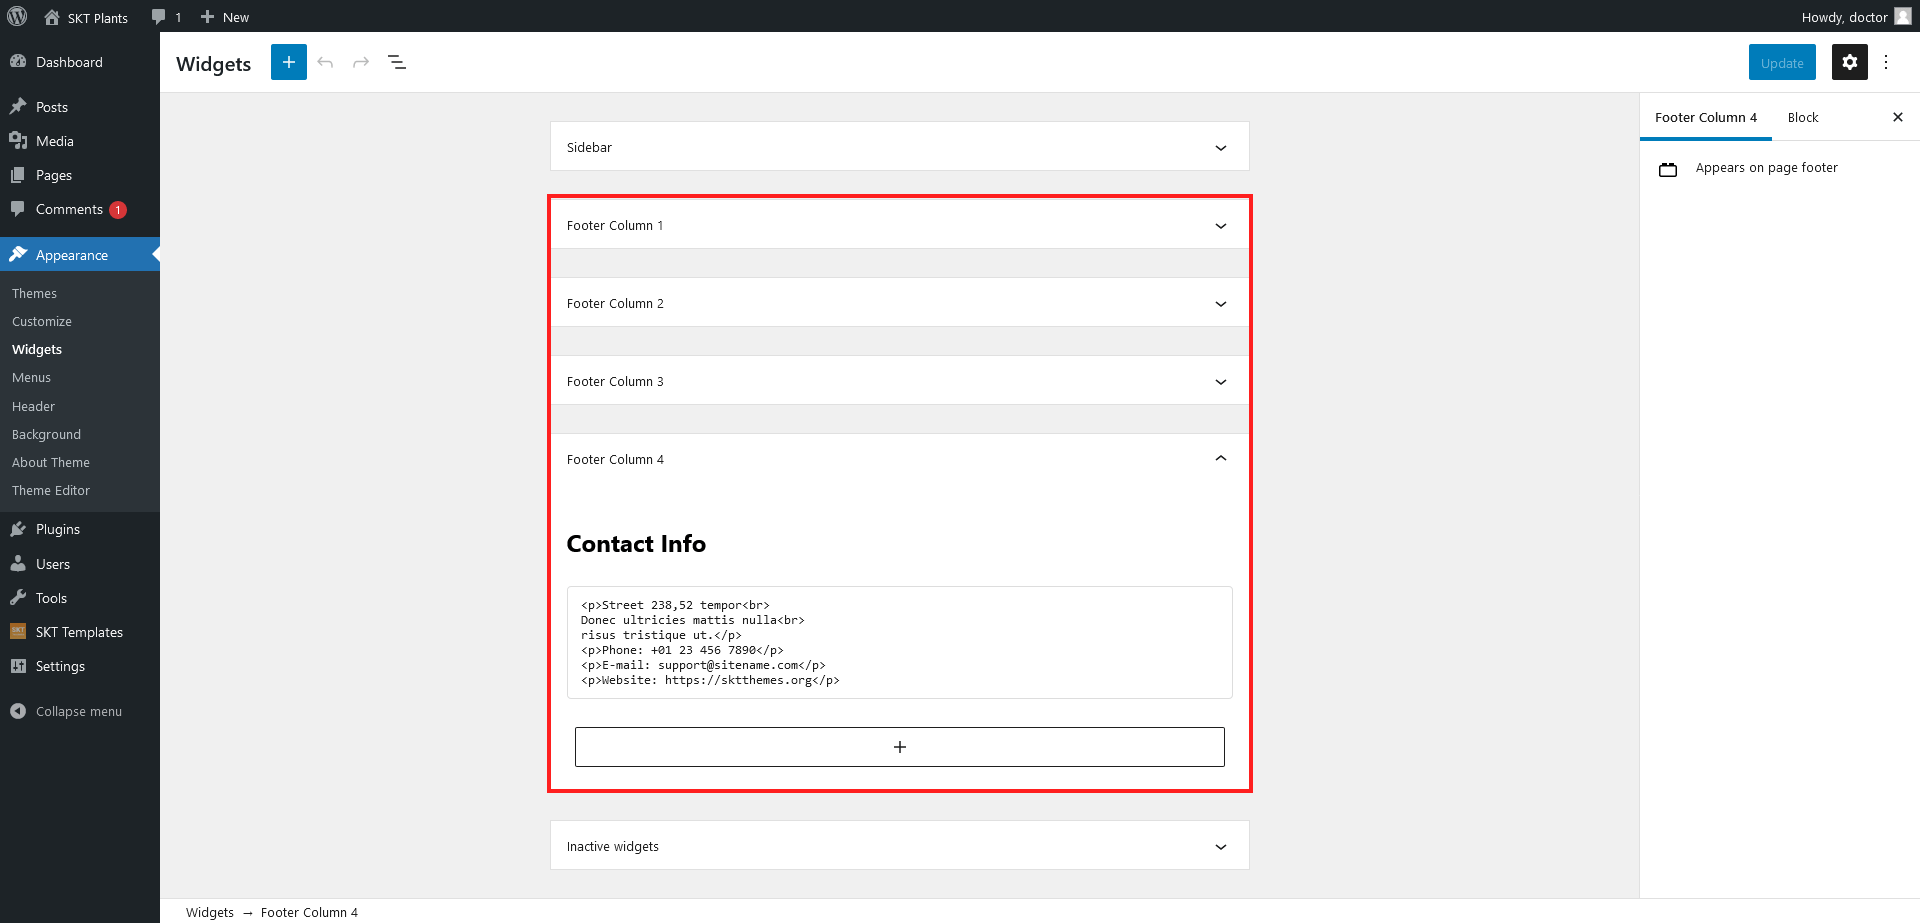
Task: Open the Menus submenu
Action: [x=31, y=377]
